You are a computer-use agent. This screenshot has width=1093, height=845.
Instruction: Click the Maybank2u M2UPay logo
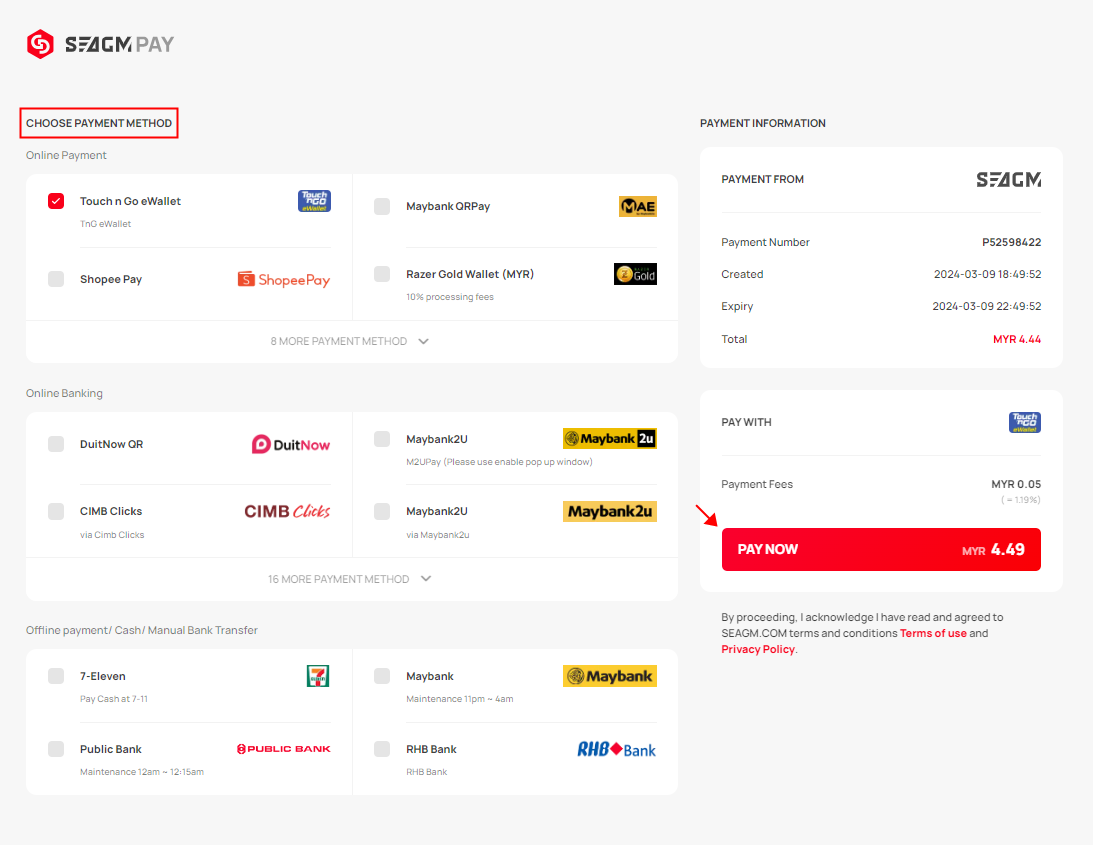610,439
